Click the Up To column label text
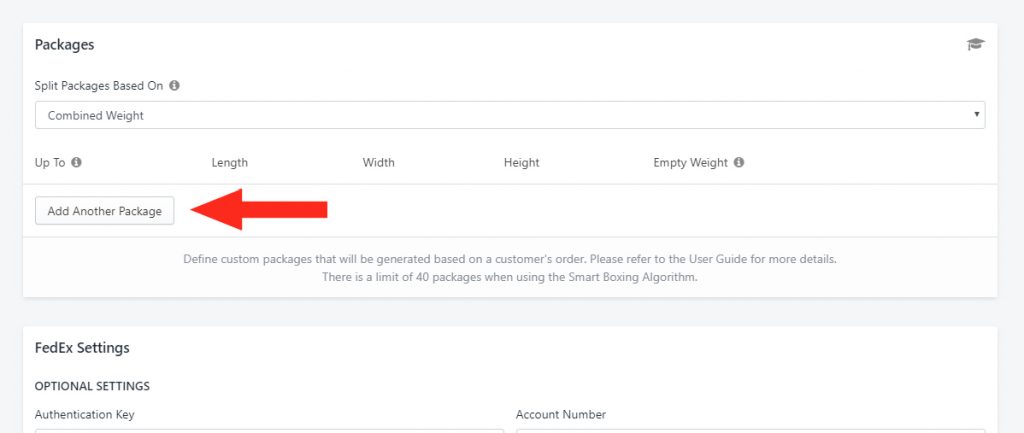 [50, 163]
